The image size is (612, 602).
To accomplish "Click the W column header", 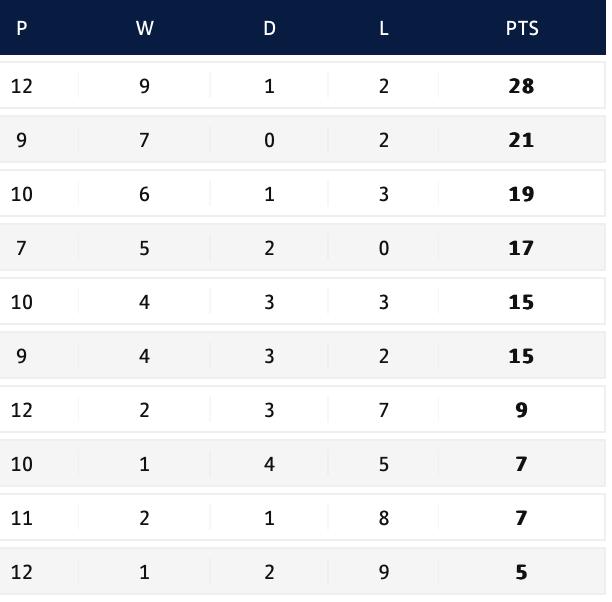I will click(x=144, y=28).
